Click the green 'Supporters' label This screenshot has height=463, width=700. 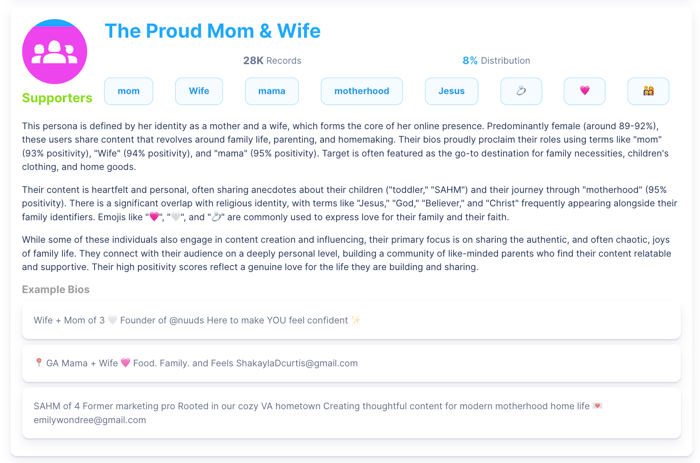tap(57, 98)
